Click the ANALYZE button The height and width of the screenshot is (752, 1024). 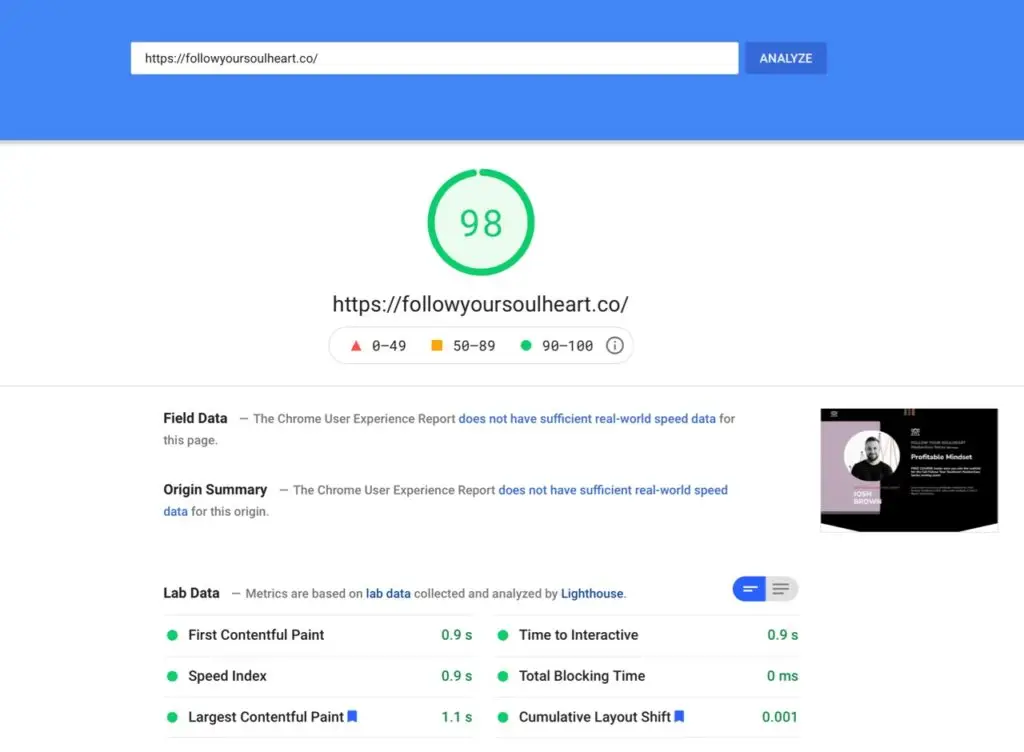coord(786,58)
